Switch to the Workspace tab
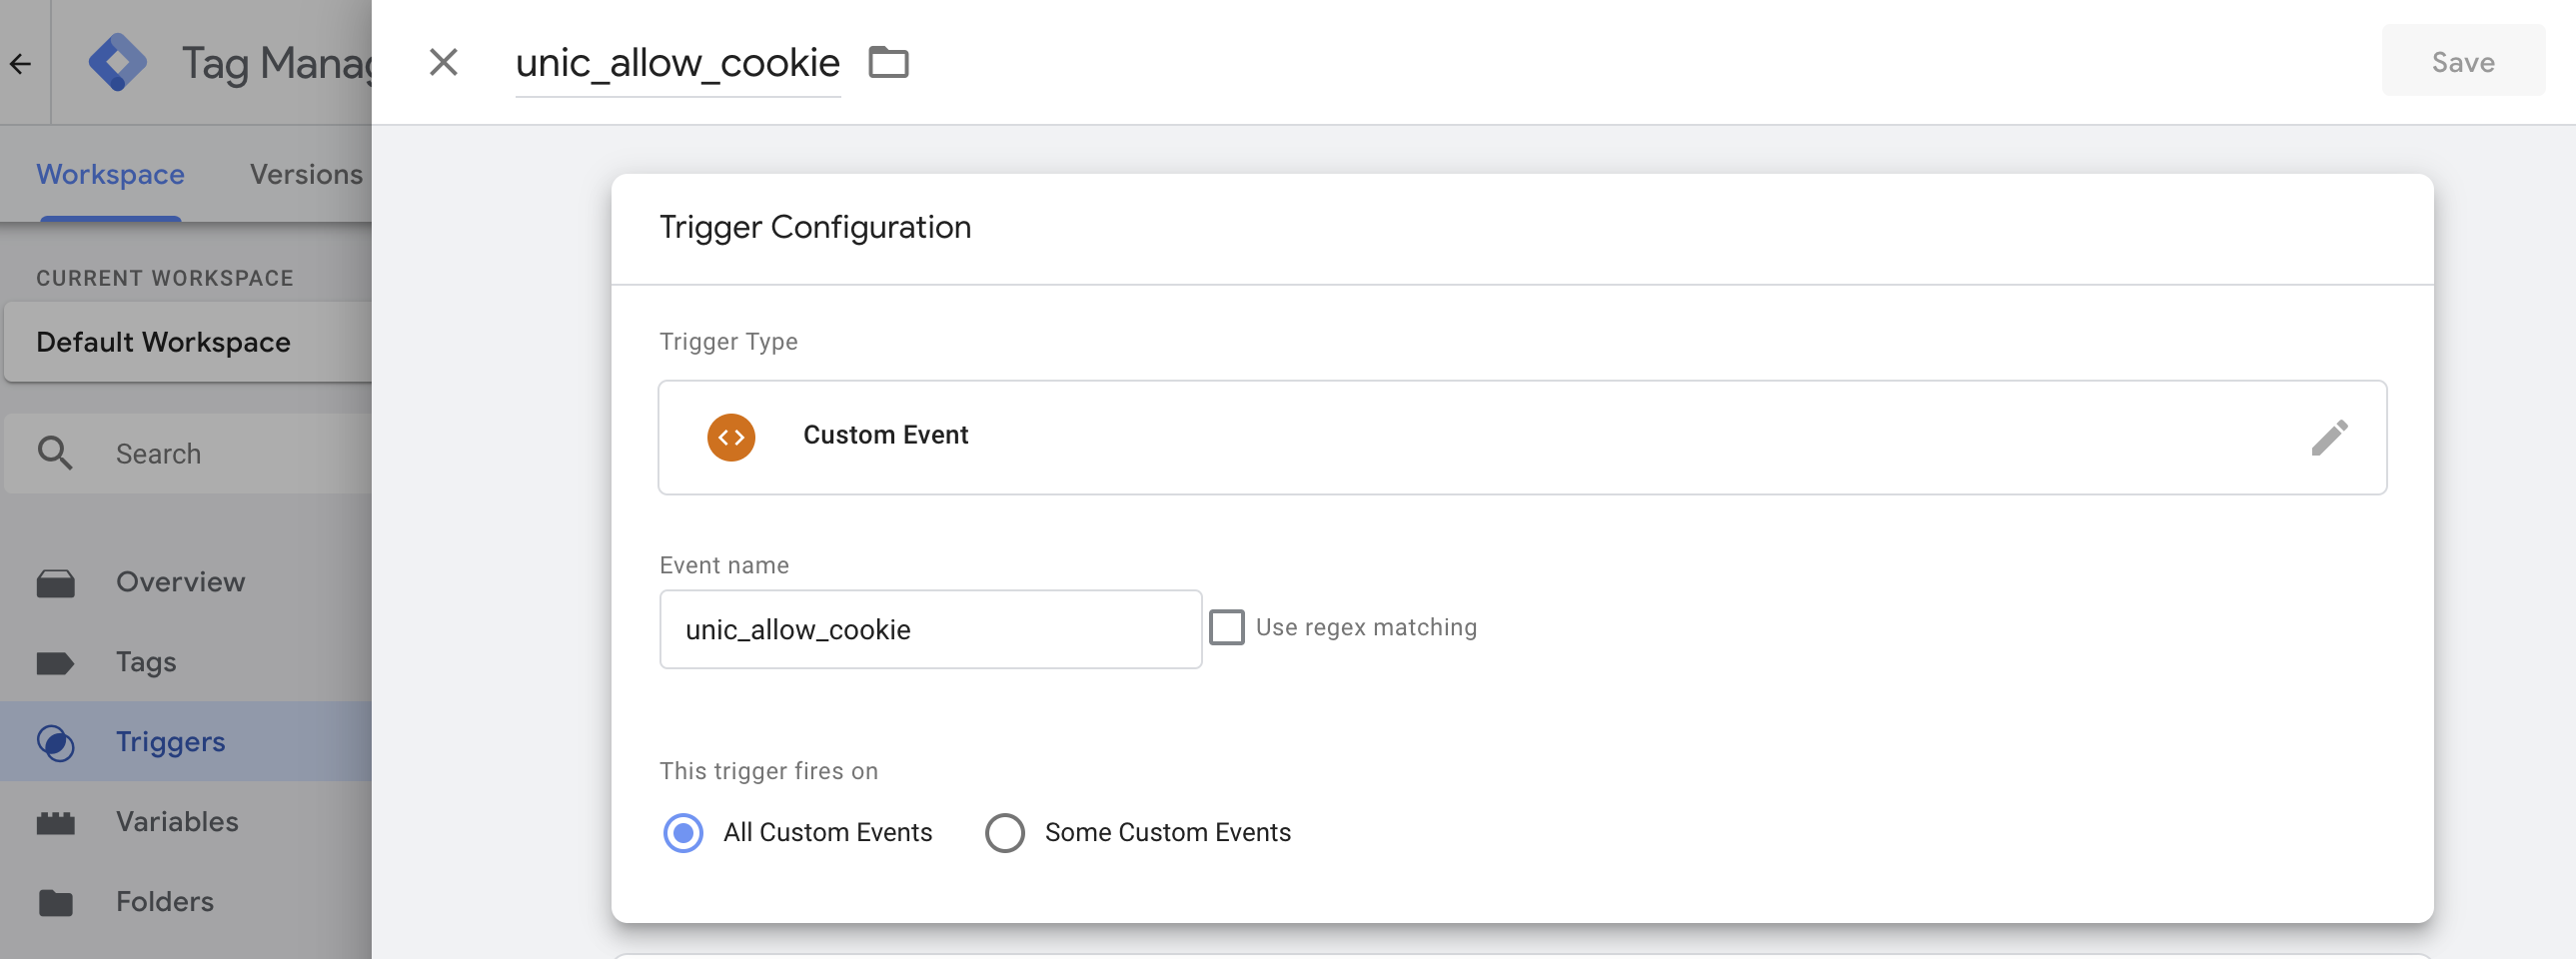The height and width of the screenshot is (959, 2576). (x=110, y=174)
